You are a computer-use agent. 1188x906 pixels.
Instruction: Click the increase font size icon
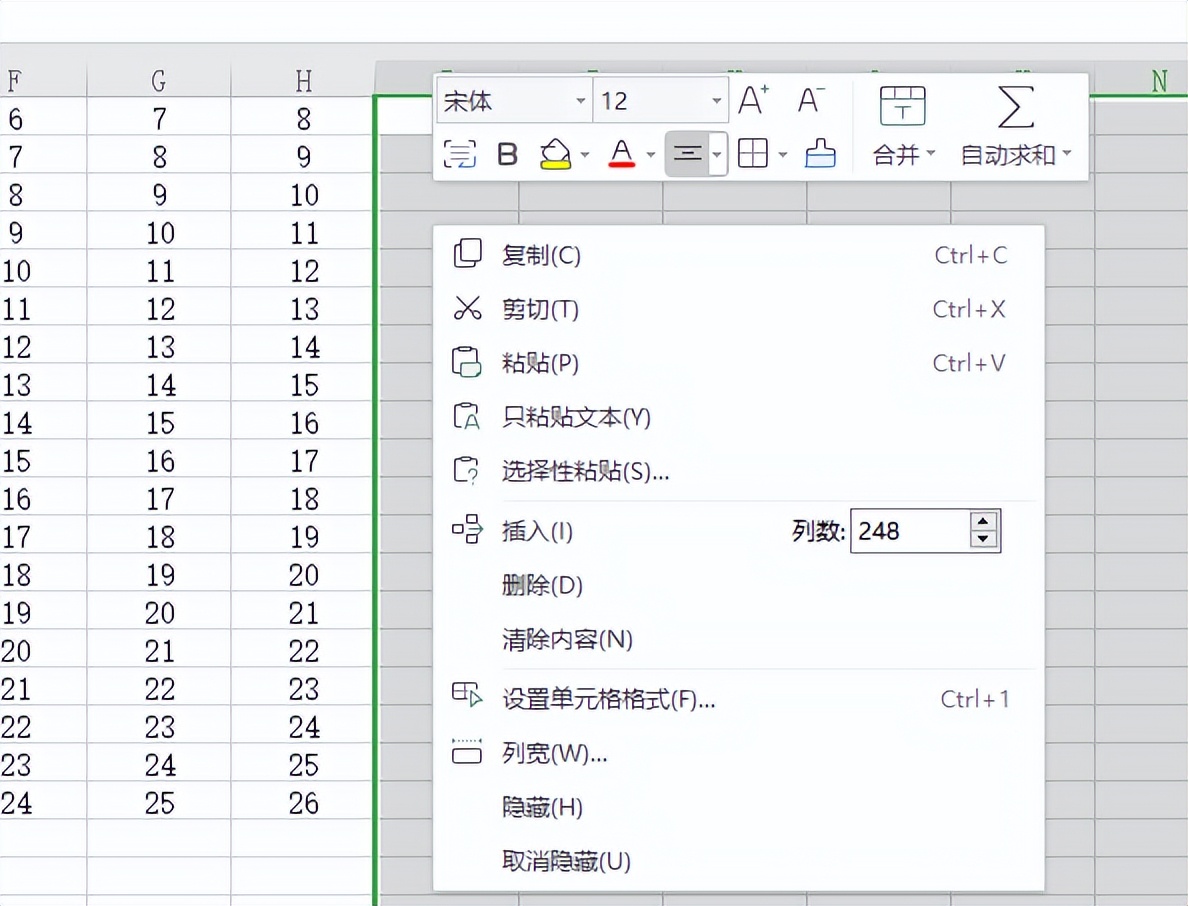click(x=753, y=100)
